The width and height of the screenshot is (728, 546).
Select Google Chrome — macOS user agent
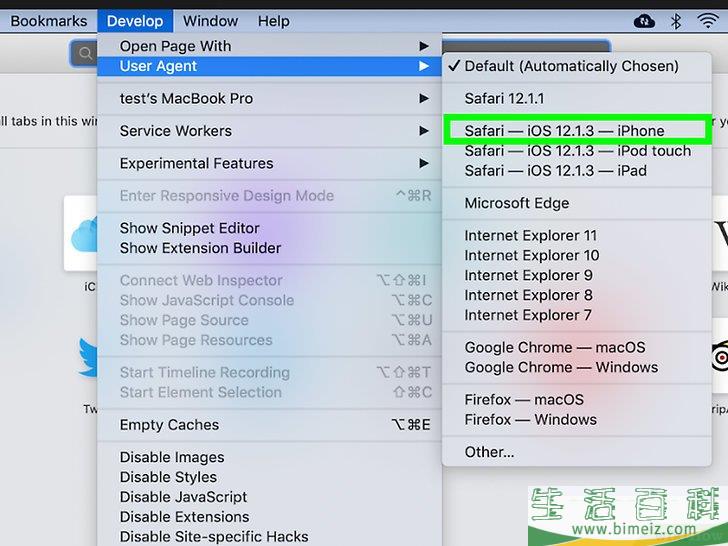(577, 347)
